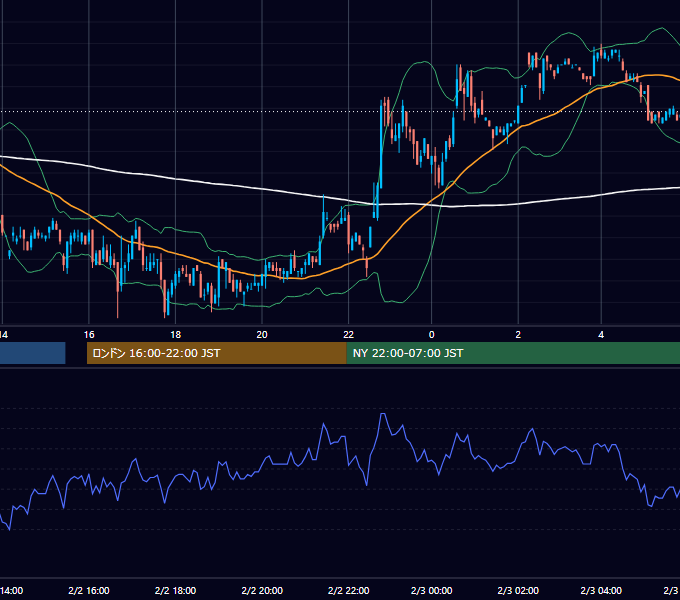Click the 4 hour label on the price chart axis
This screenshot has height=600, width=680.
601,335
